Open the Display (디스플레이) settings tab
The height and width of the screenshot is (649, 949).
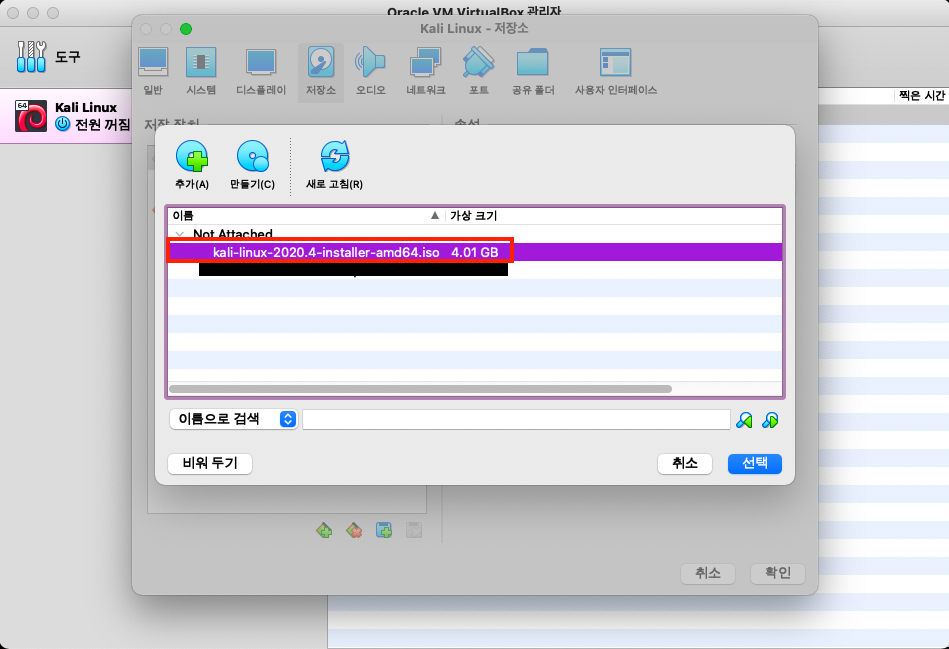click(x=261, y=71)
